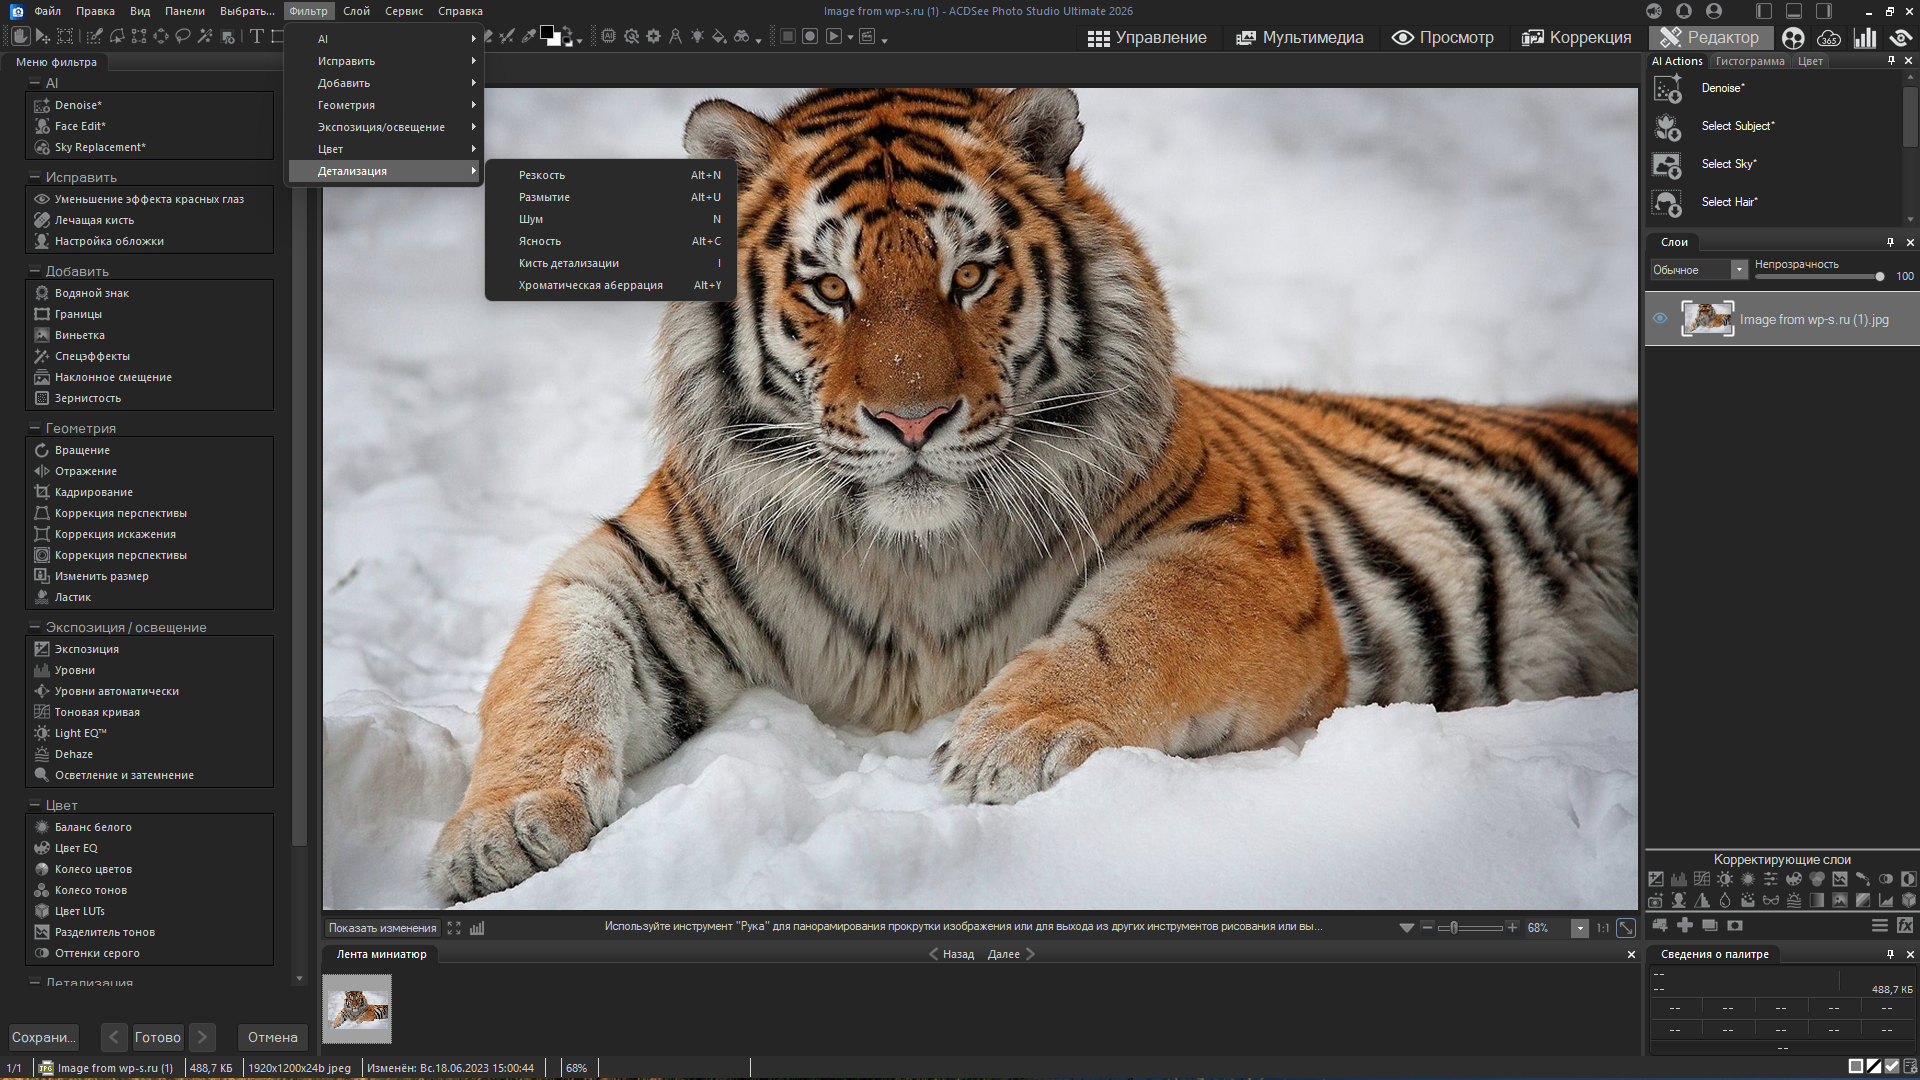Select the Hand tool in the toolbar
1920x1080 pixels.
[x=20, y=36]
